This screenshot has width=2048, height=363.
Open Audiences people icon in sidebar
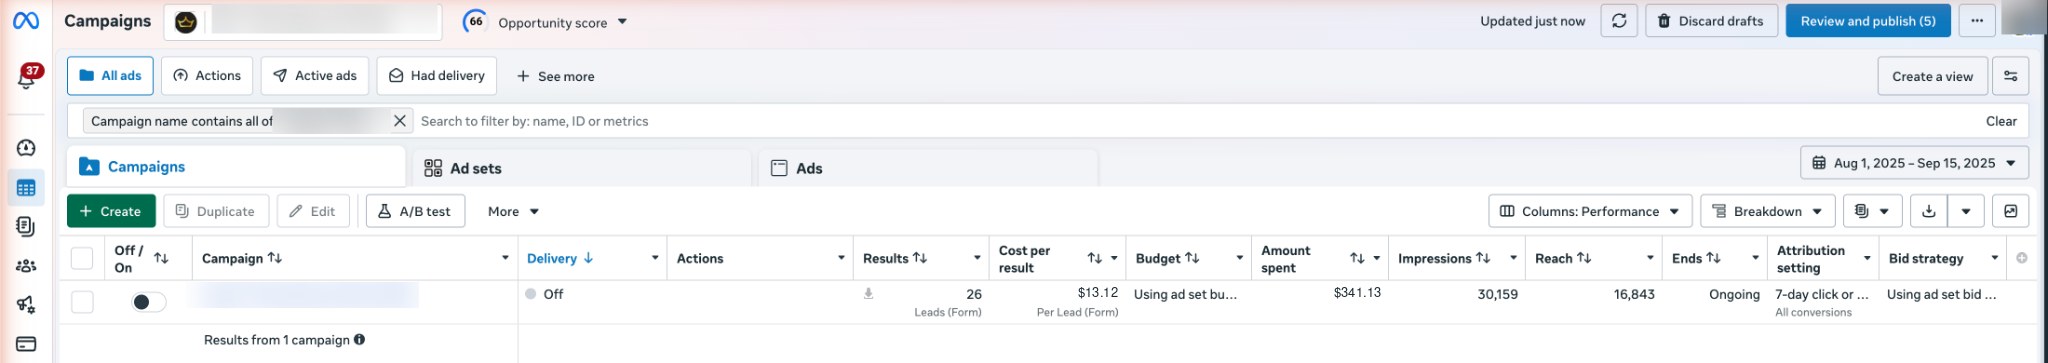point(26,266)
